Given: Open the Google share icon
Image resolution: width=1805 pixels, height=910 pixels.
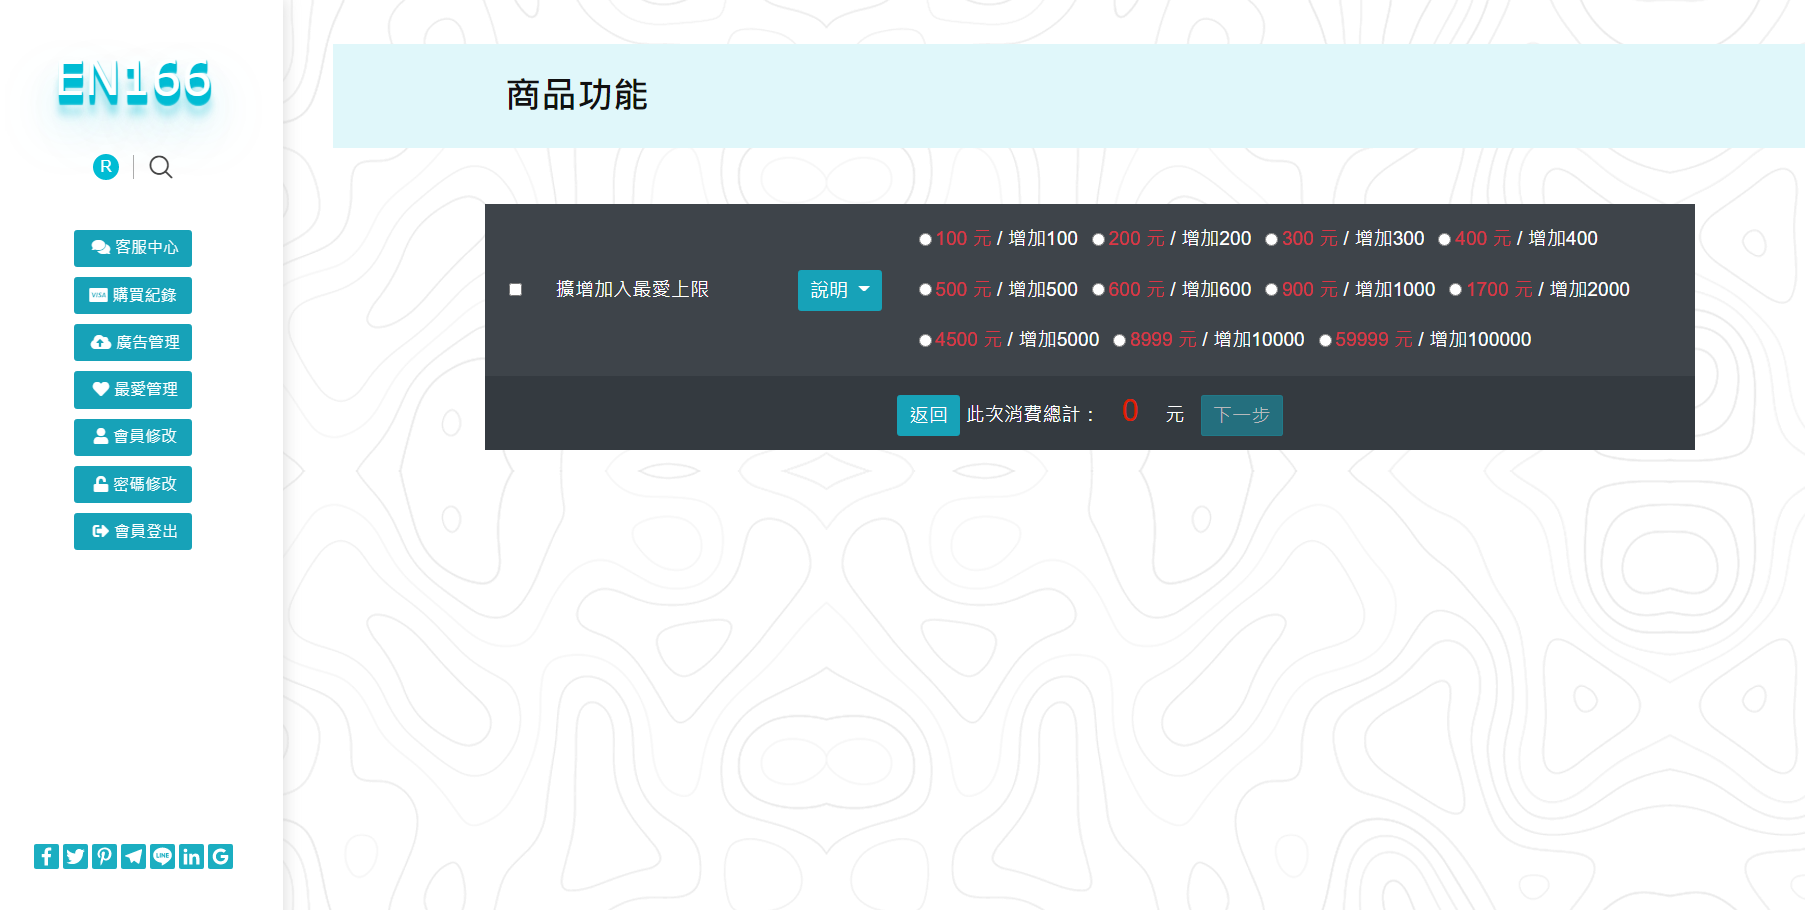Looking at the screenshot, I should tap(220, 856).
